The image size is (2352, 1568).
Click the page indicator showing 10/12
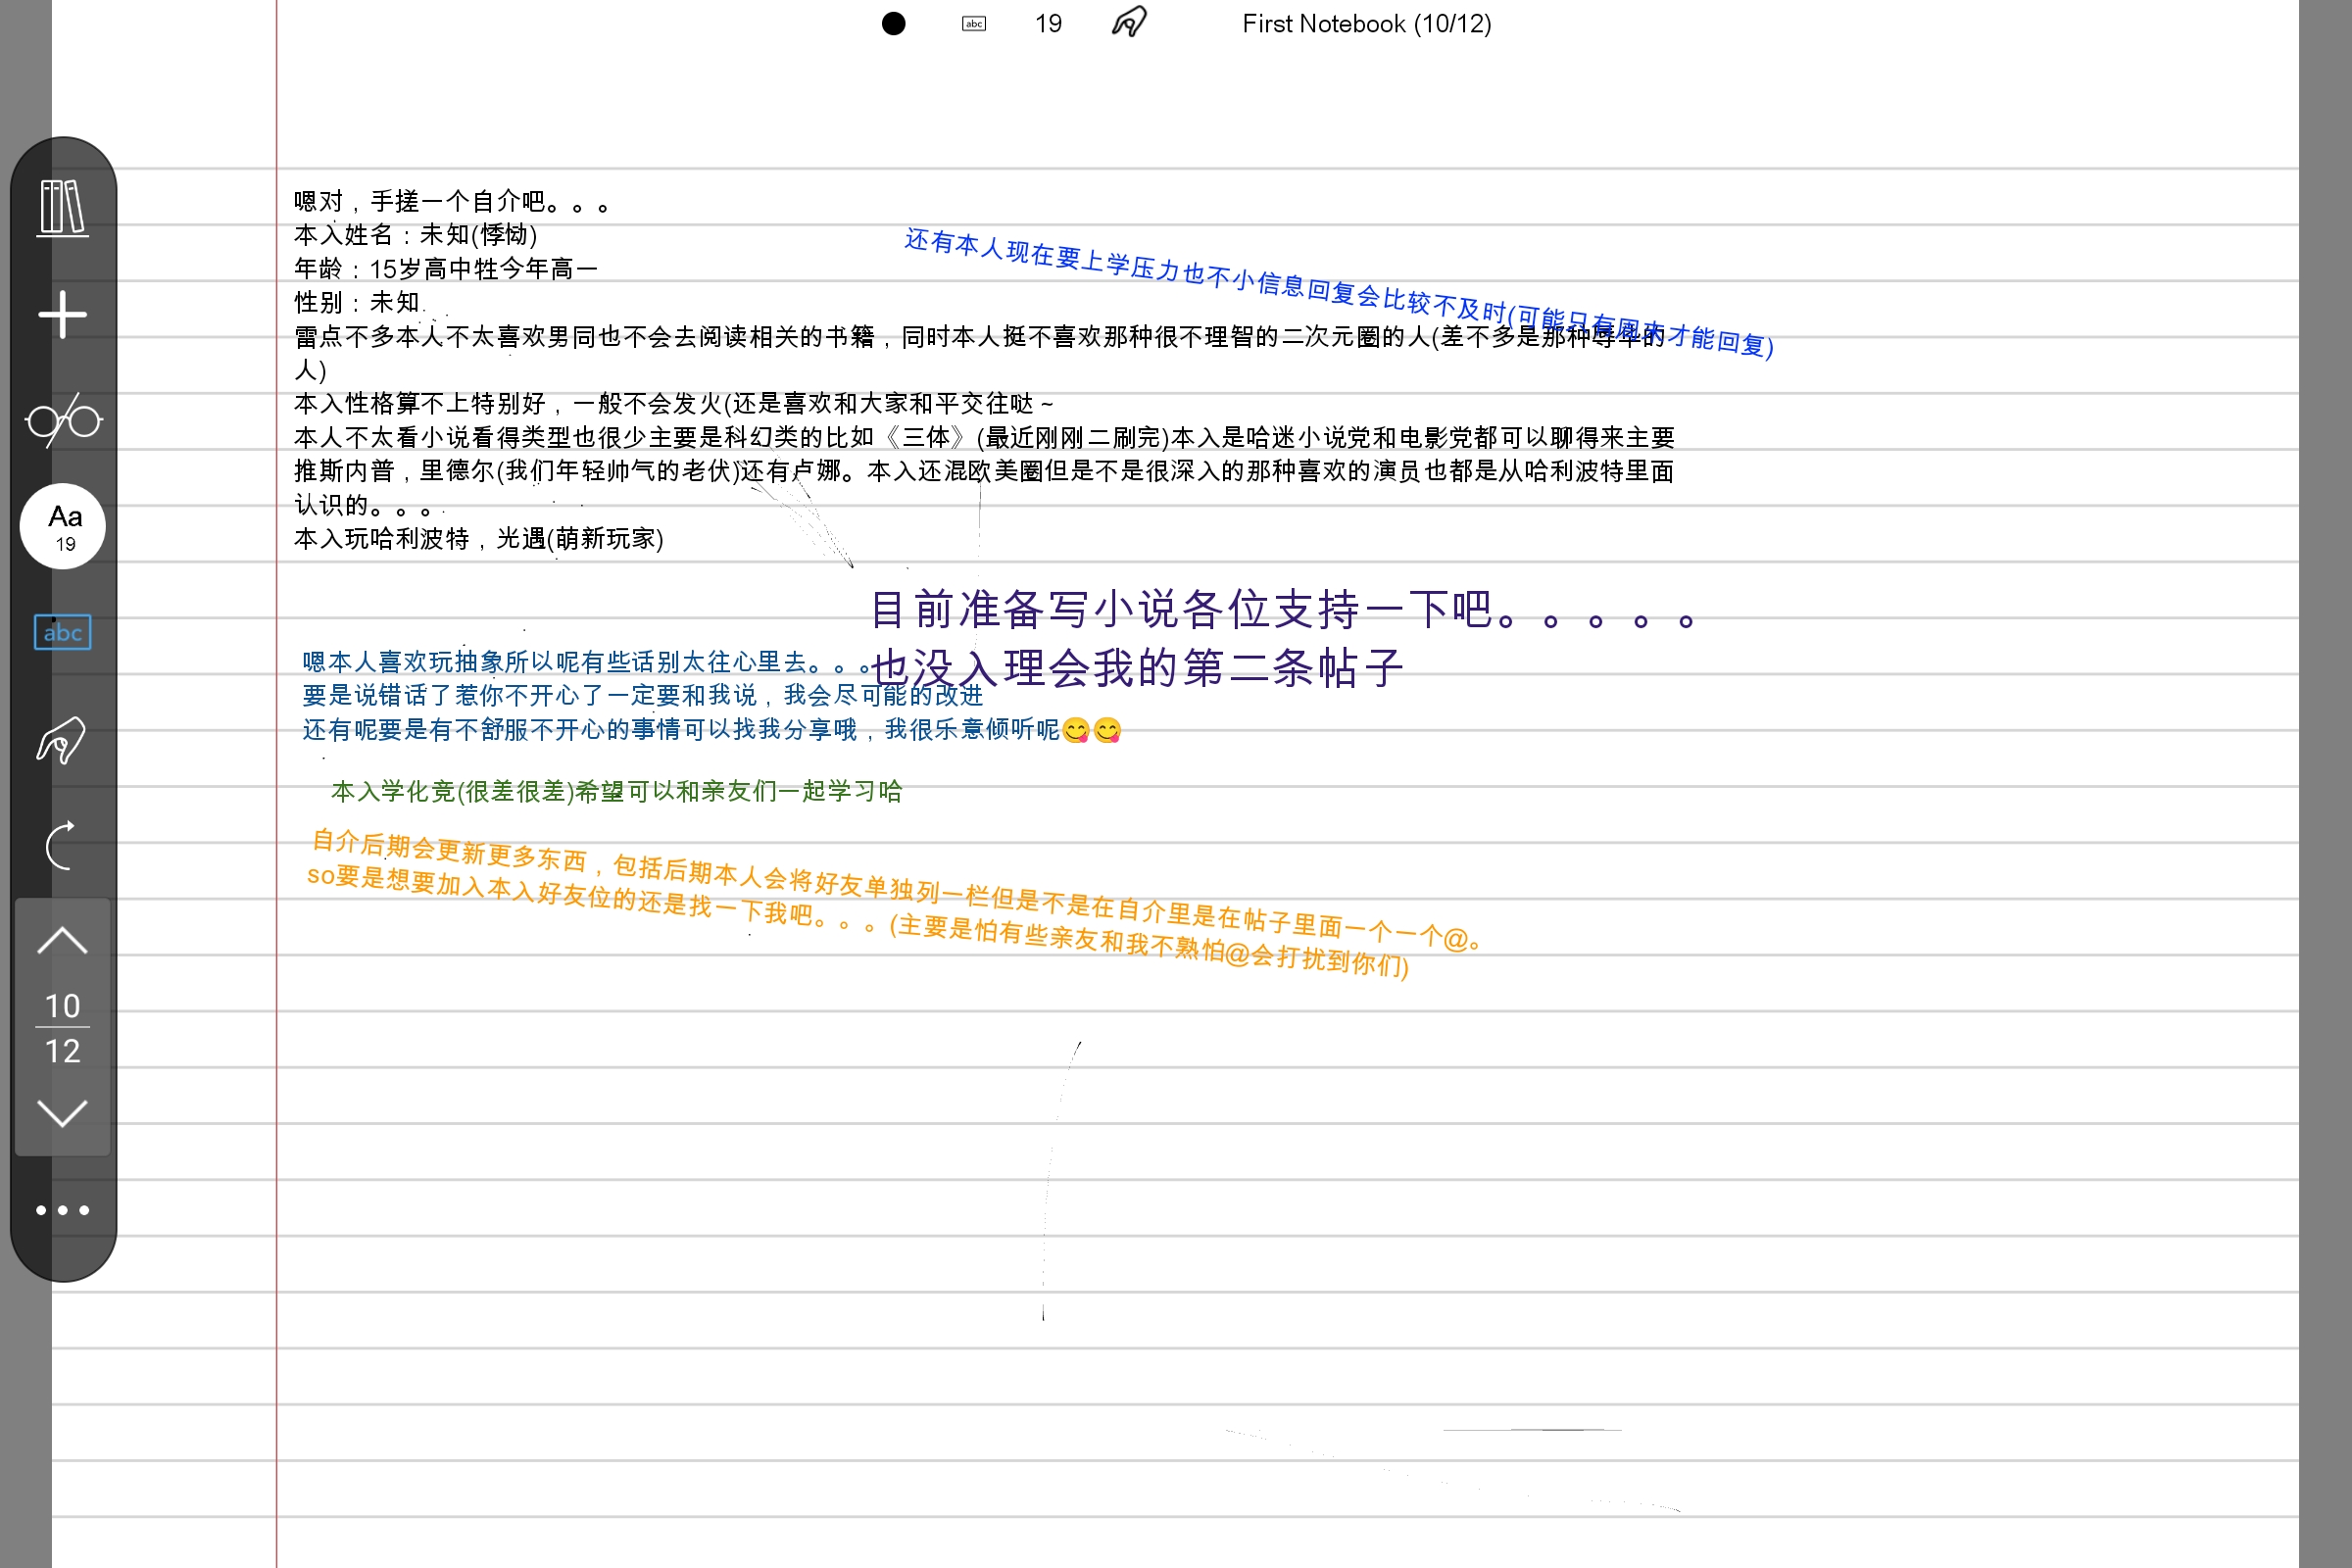(62, 1028)
